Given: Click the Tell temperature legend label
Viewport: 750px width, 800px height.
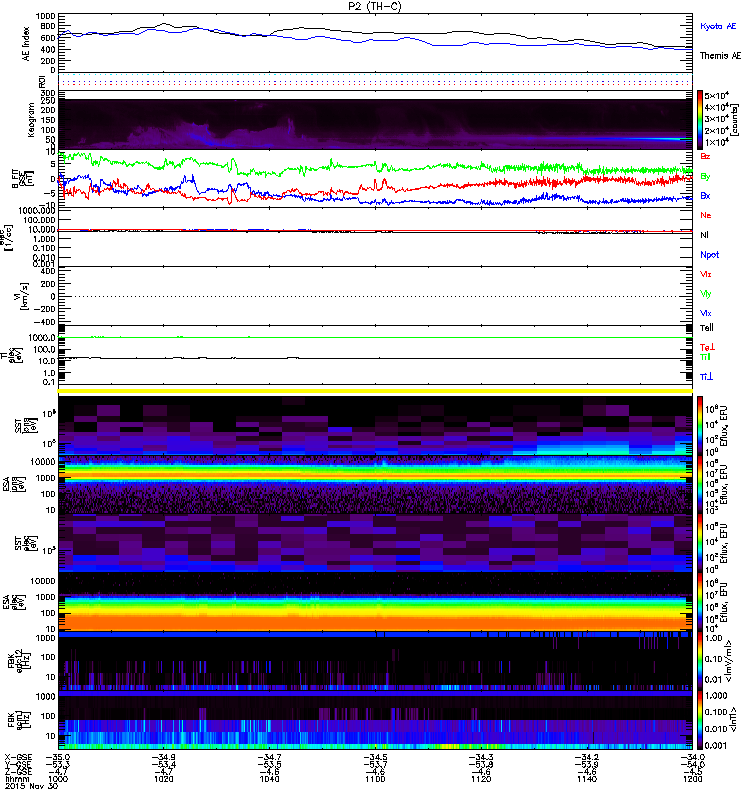Looking at the screenshot, I should click(706, 328).
